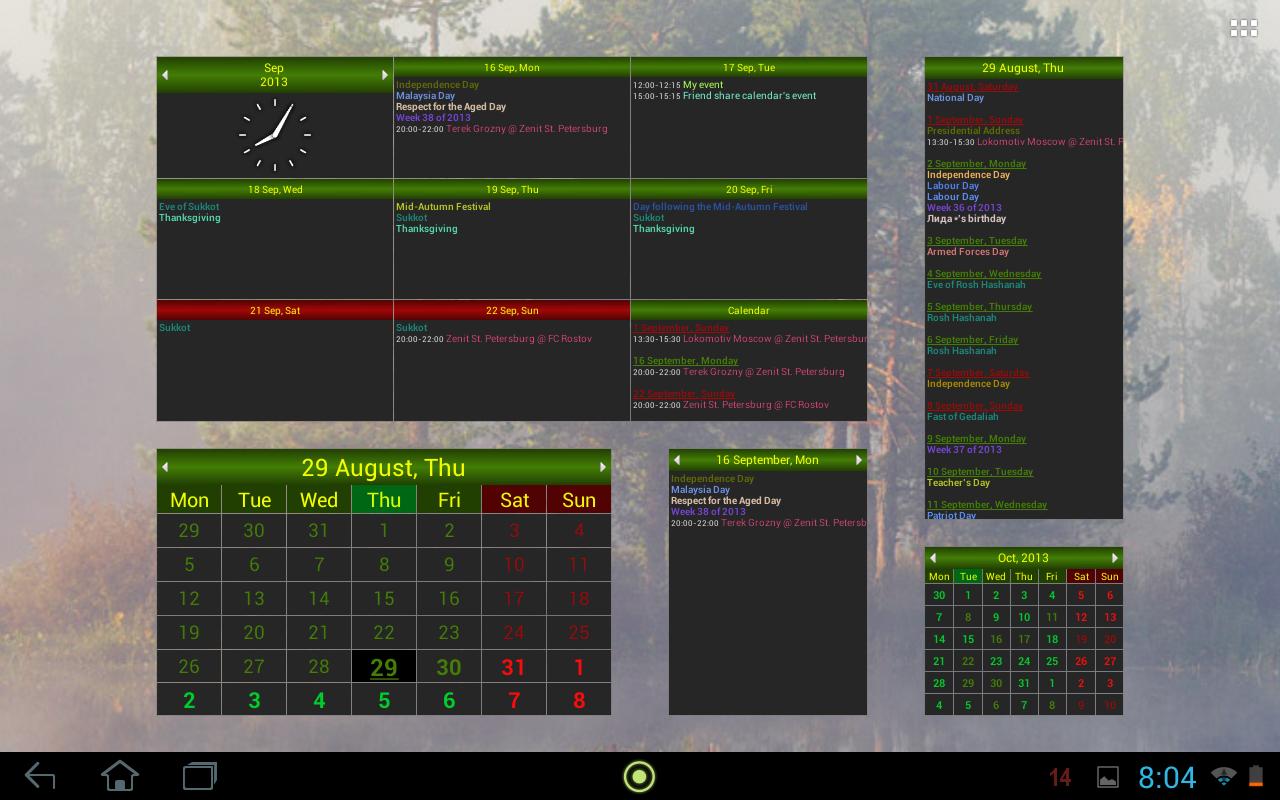Screen dimensions: 1280x800
Task: Tap the 'Thanksgiving' entry under 18 Sep, Wed
Action: [189, 217]
